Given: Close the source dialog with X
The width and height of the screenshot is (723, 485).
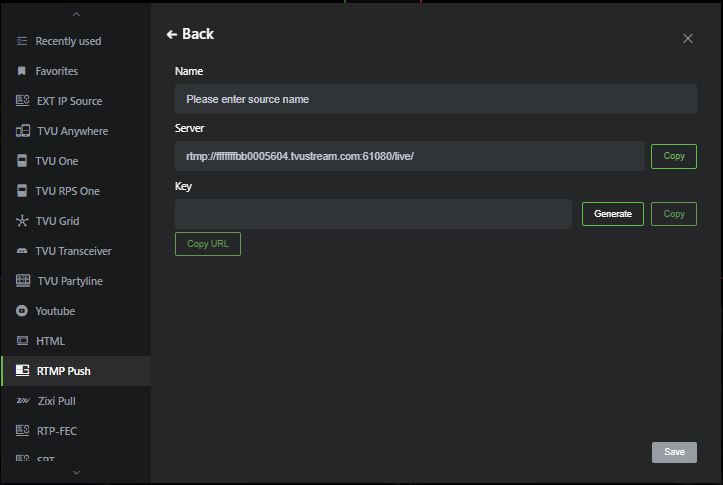Looking at the screenshot, I should pos(687,38).
